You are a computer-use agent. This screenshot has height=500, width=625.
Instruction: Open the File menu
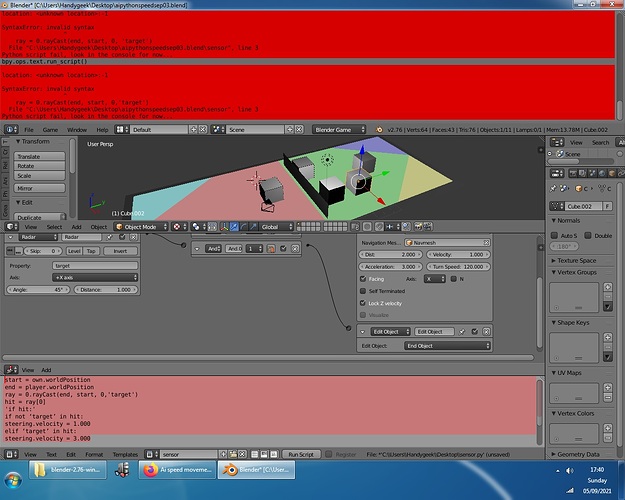click(29, 130)
